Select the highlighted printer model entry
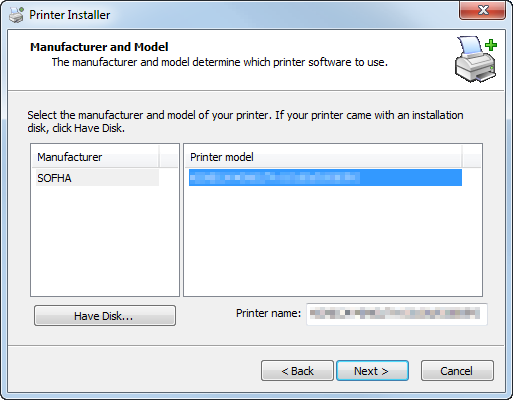Image resolution: width=513 pixels, height=400 pixels. [x=325, y=178]
